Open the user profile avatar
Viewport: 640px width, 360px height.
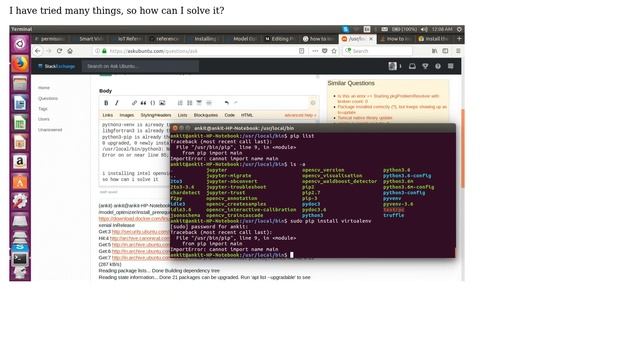tap(393, 66)
